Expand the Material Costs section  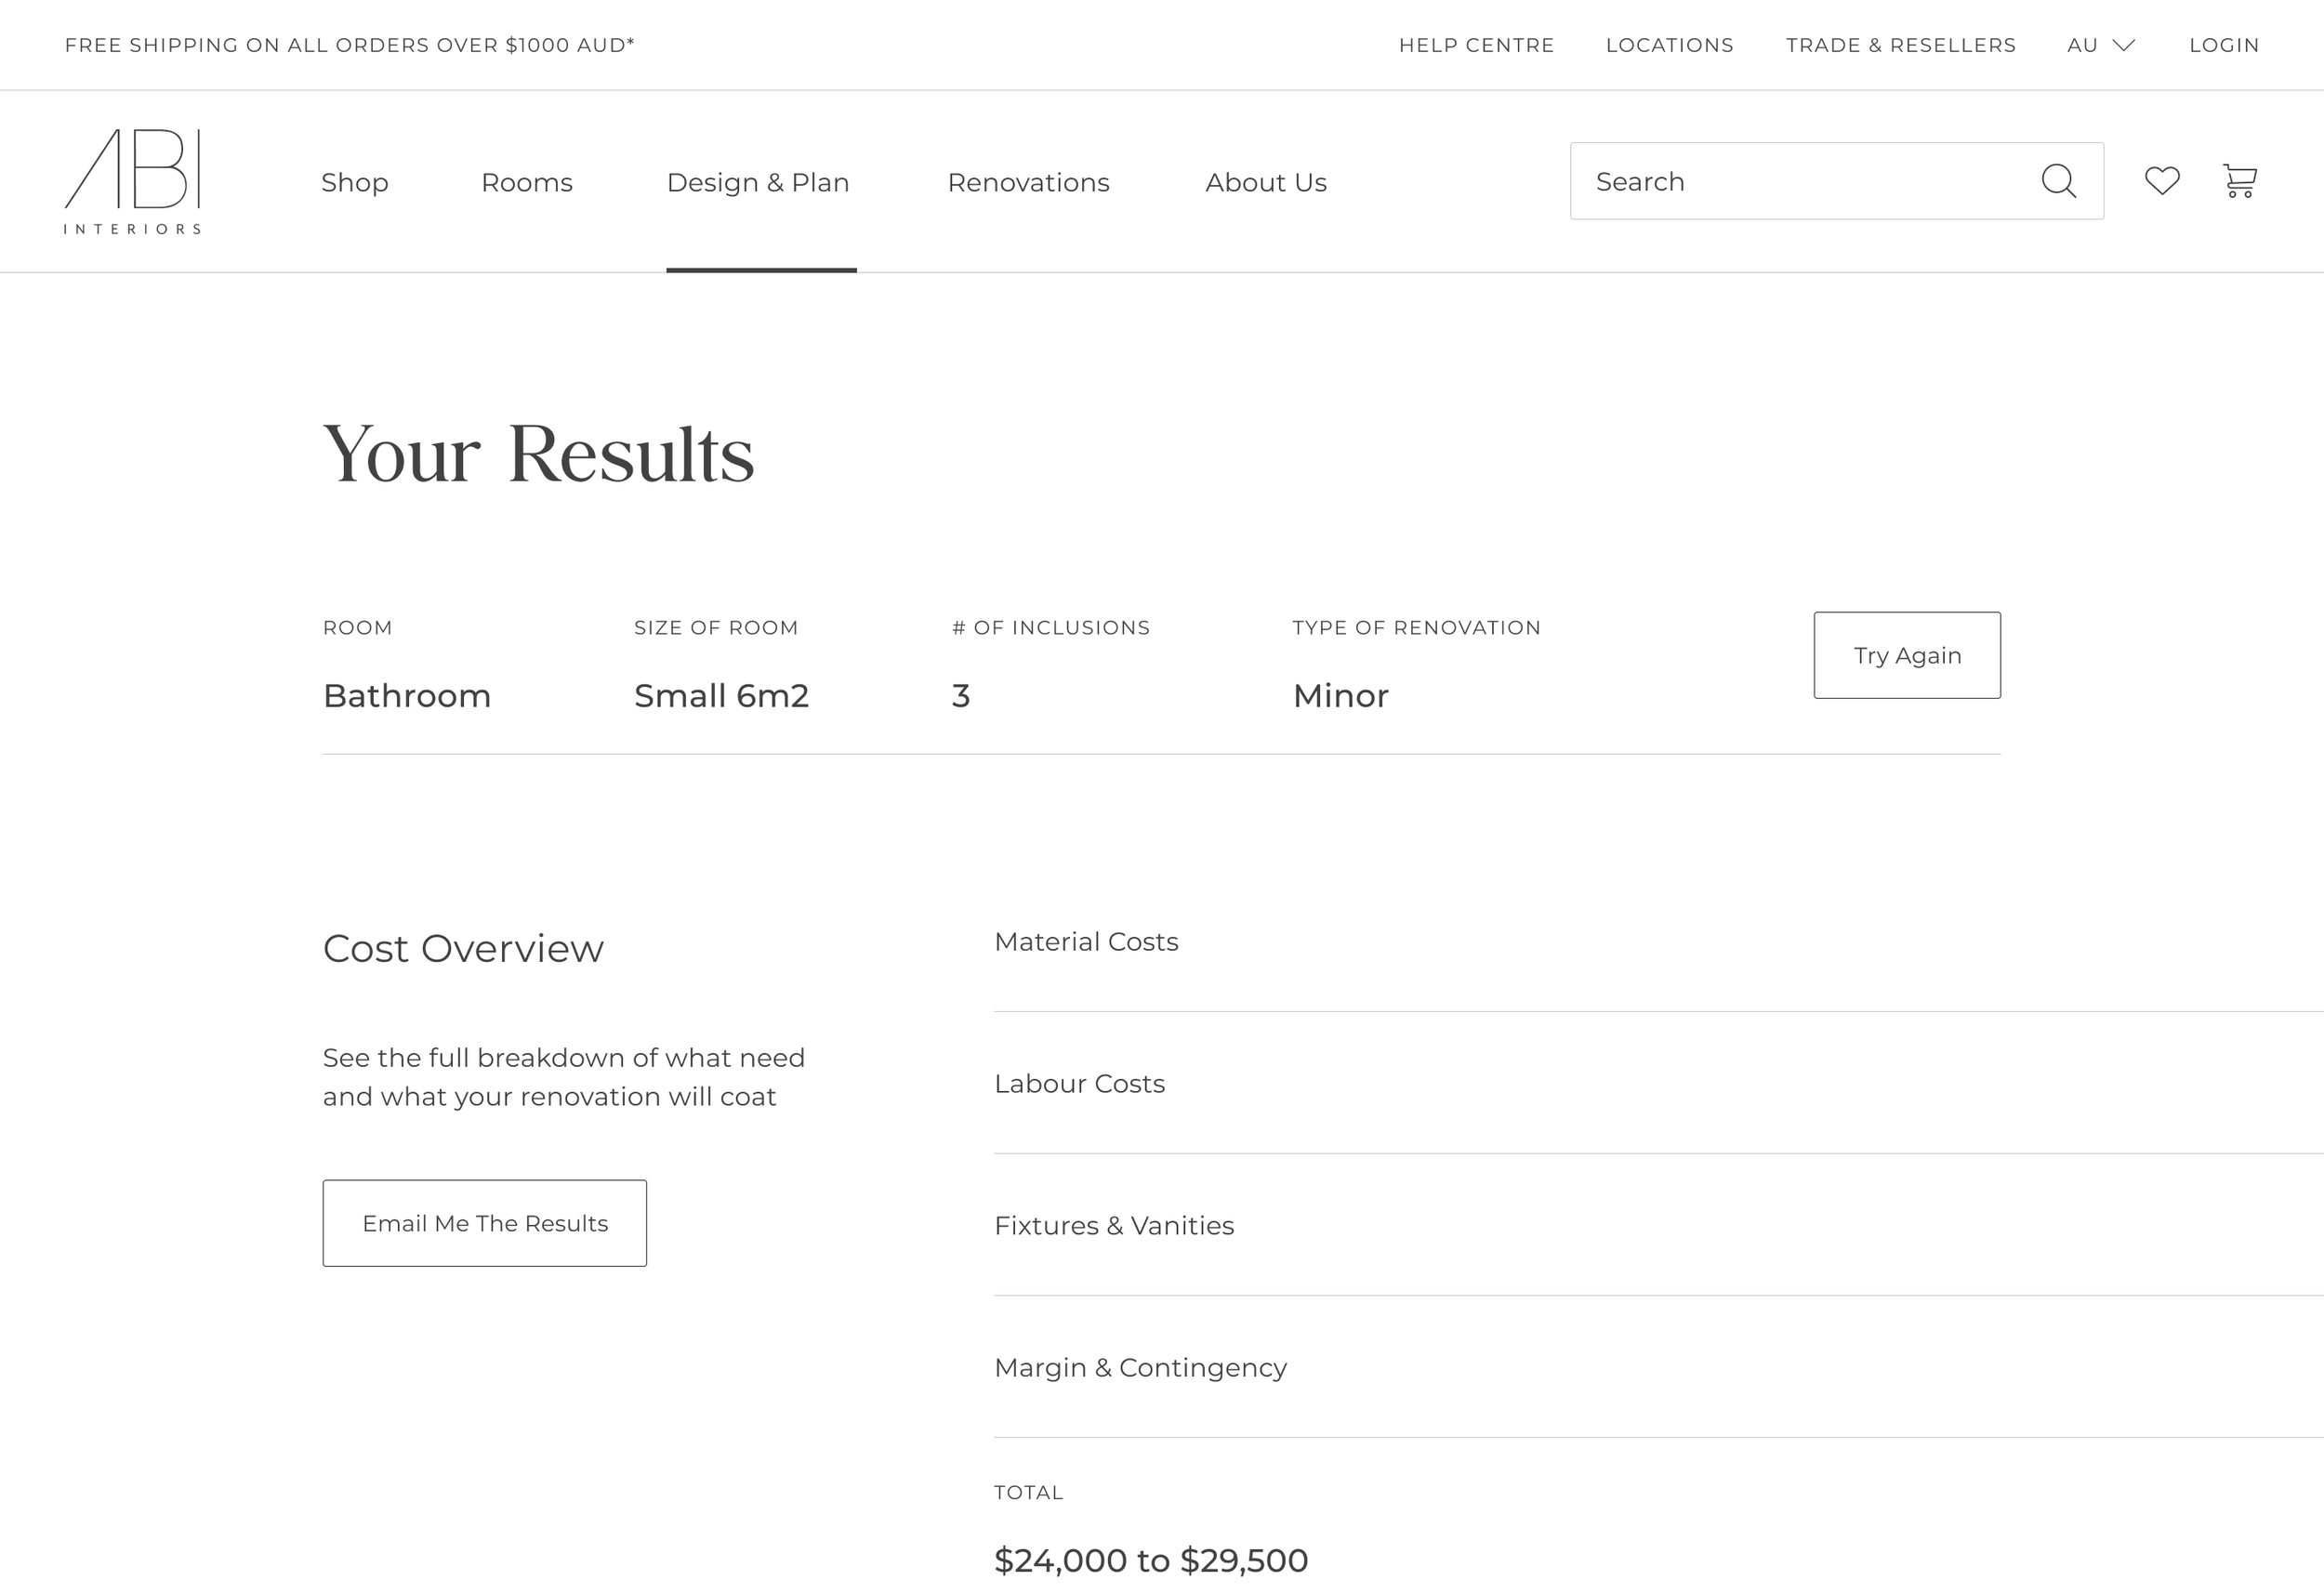click(1086, 942)
